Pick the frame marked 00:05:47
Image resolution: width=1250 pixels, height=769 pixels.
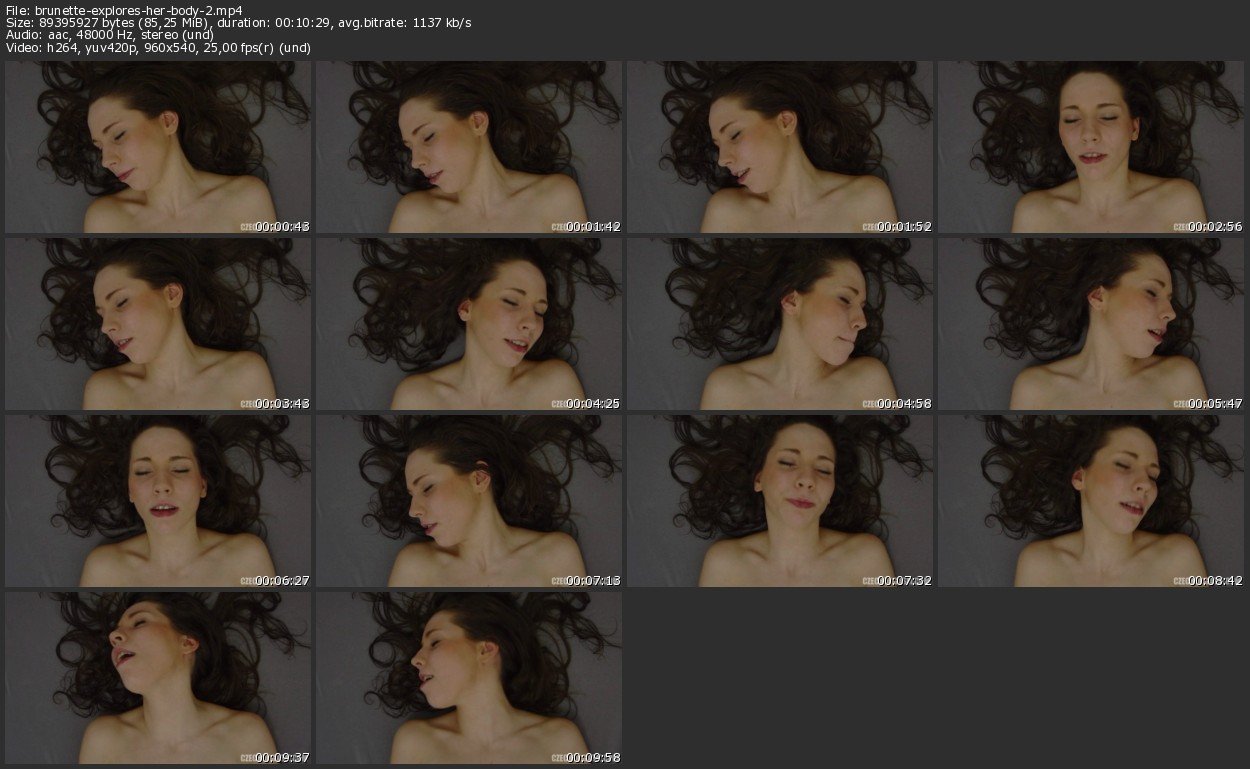coord(1091,324)
